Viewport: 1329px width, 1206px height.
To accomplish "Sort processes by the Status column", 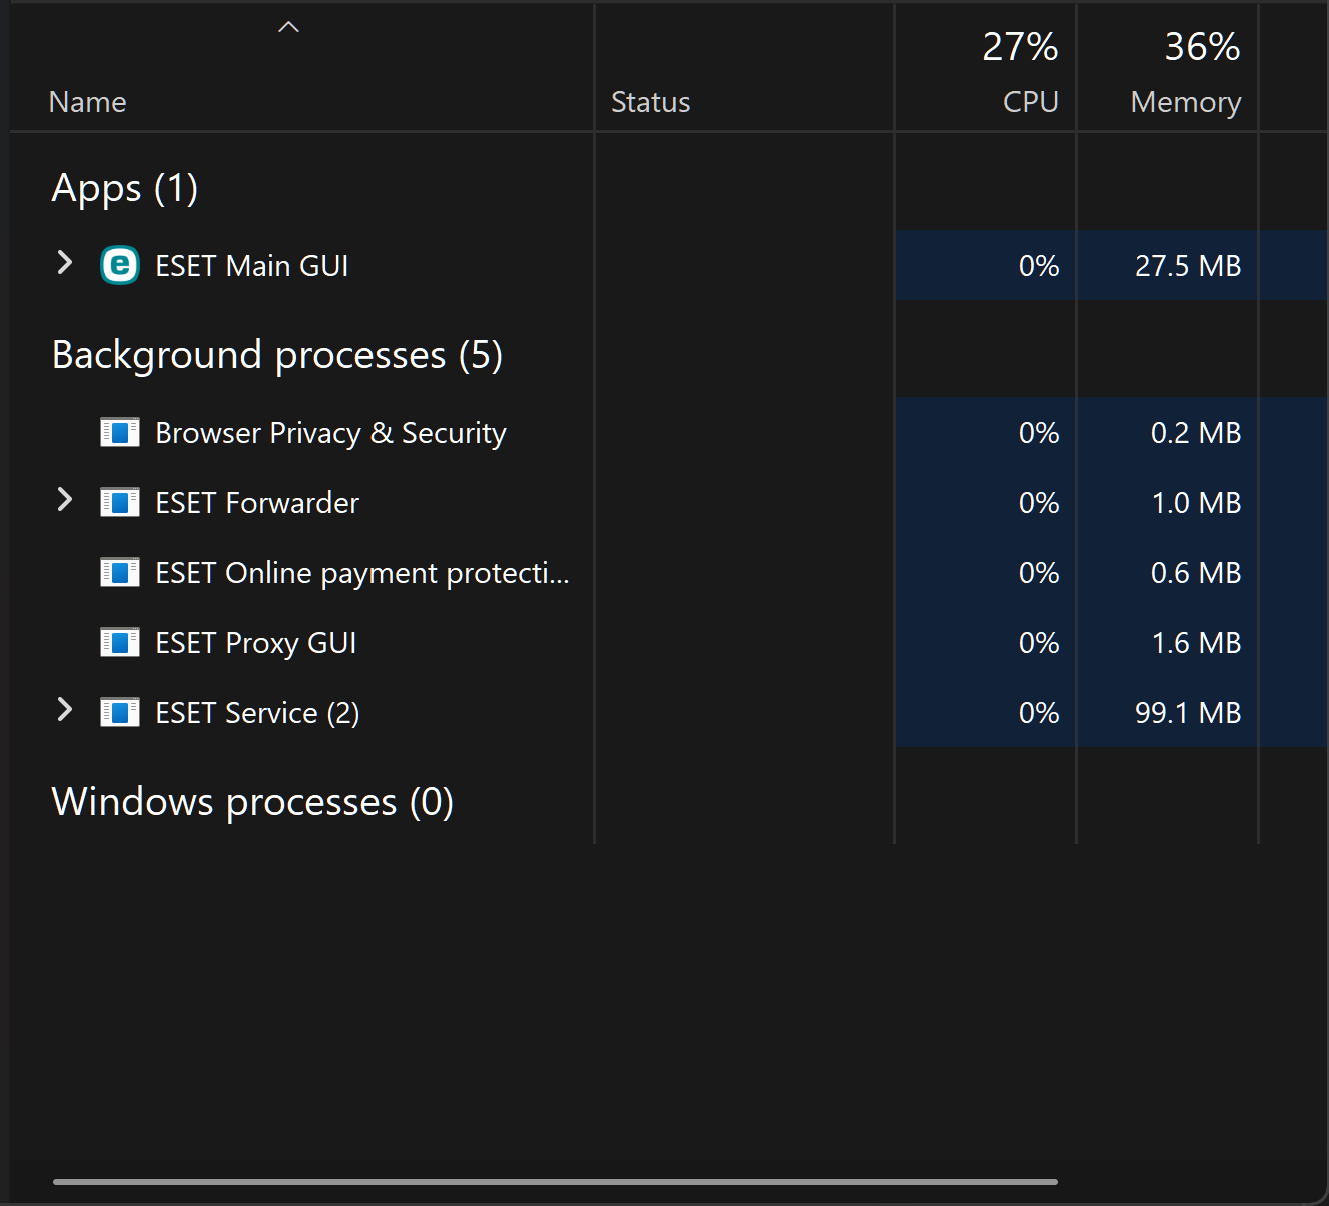I will [x=650, y=102].
